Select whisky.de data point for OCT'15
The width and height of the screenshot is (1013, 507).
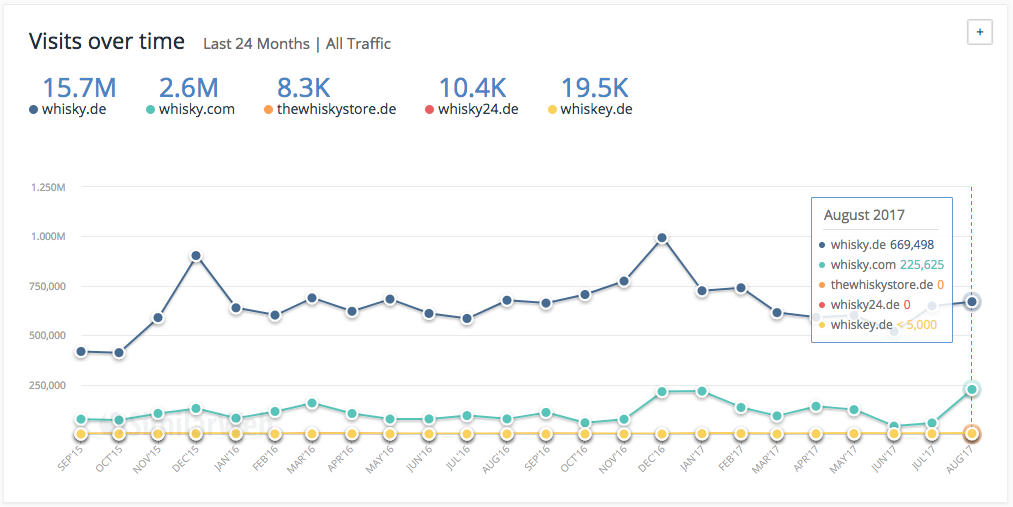(x=119, y=353)
